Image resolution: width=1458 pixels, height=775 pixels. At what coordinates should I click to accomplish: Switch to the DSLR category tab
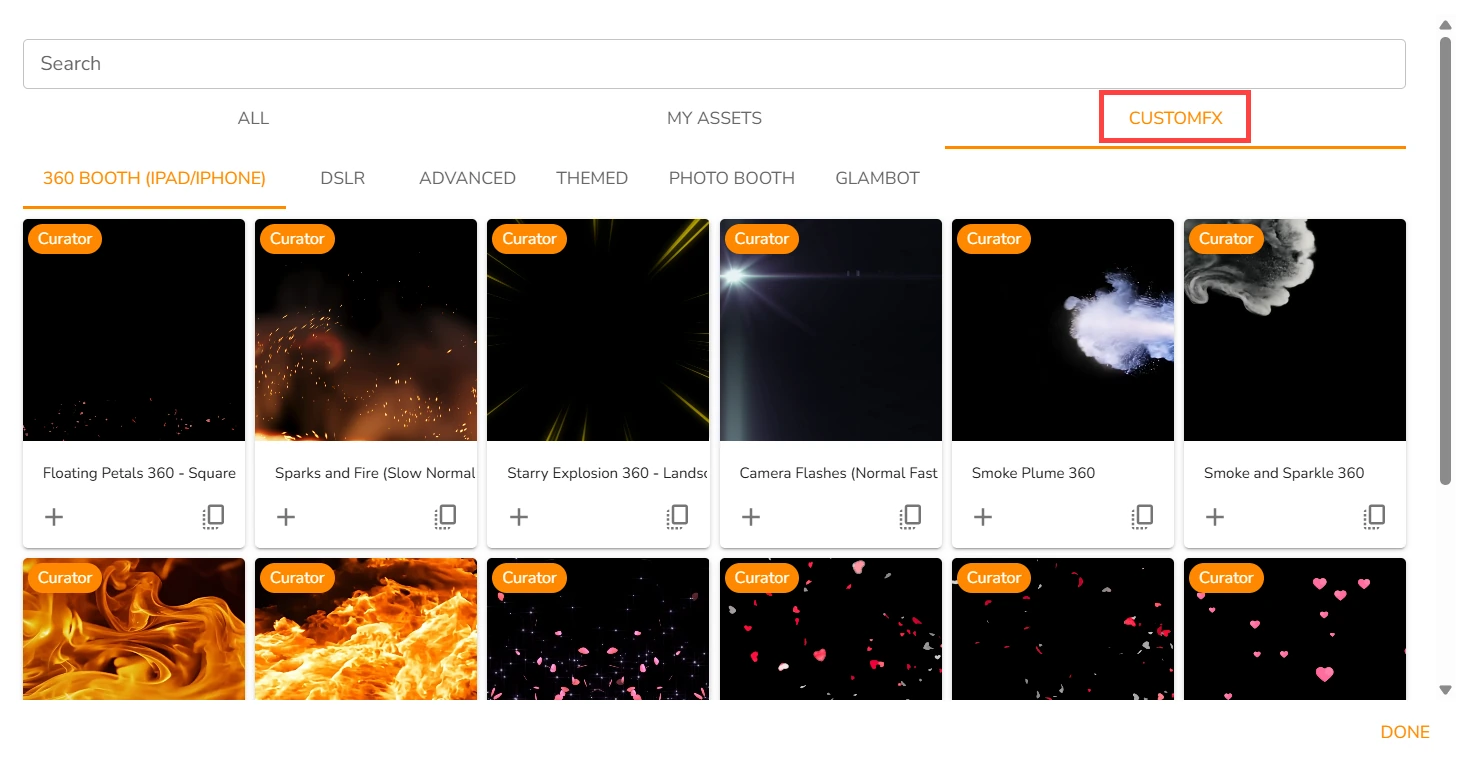342,179
